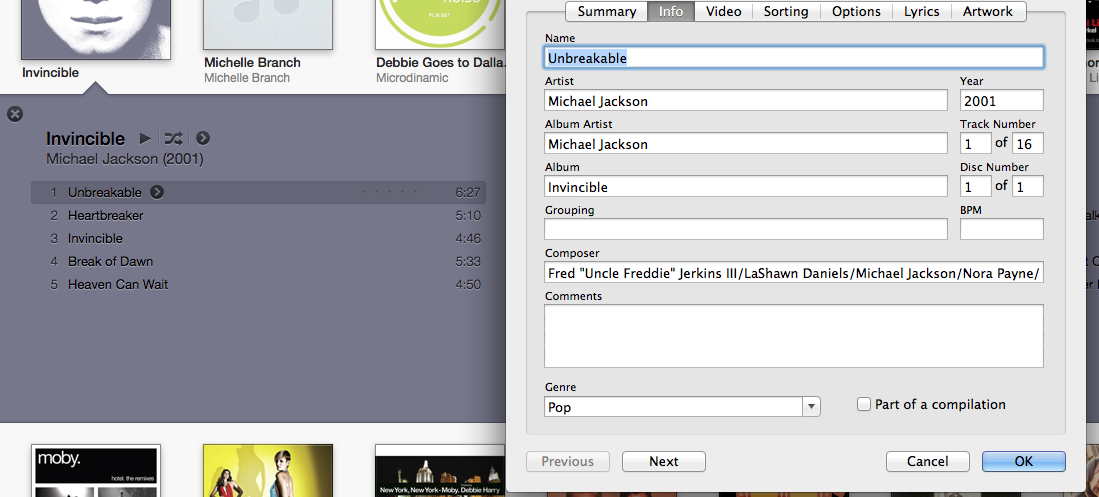This screenshot has width=1099, height=497.
Task: Click the disc total field
Action: [x=1028, y=186]
